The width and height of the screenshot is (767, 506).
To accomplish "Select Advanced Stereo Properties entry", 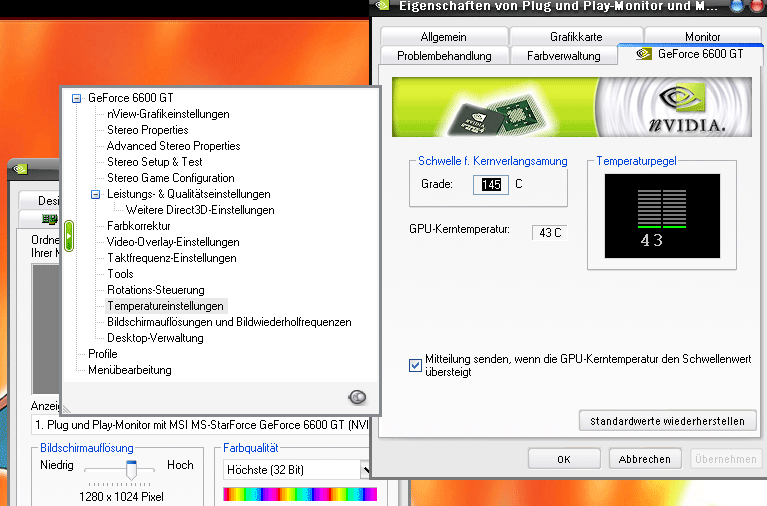I will click(x=174, y=146).
